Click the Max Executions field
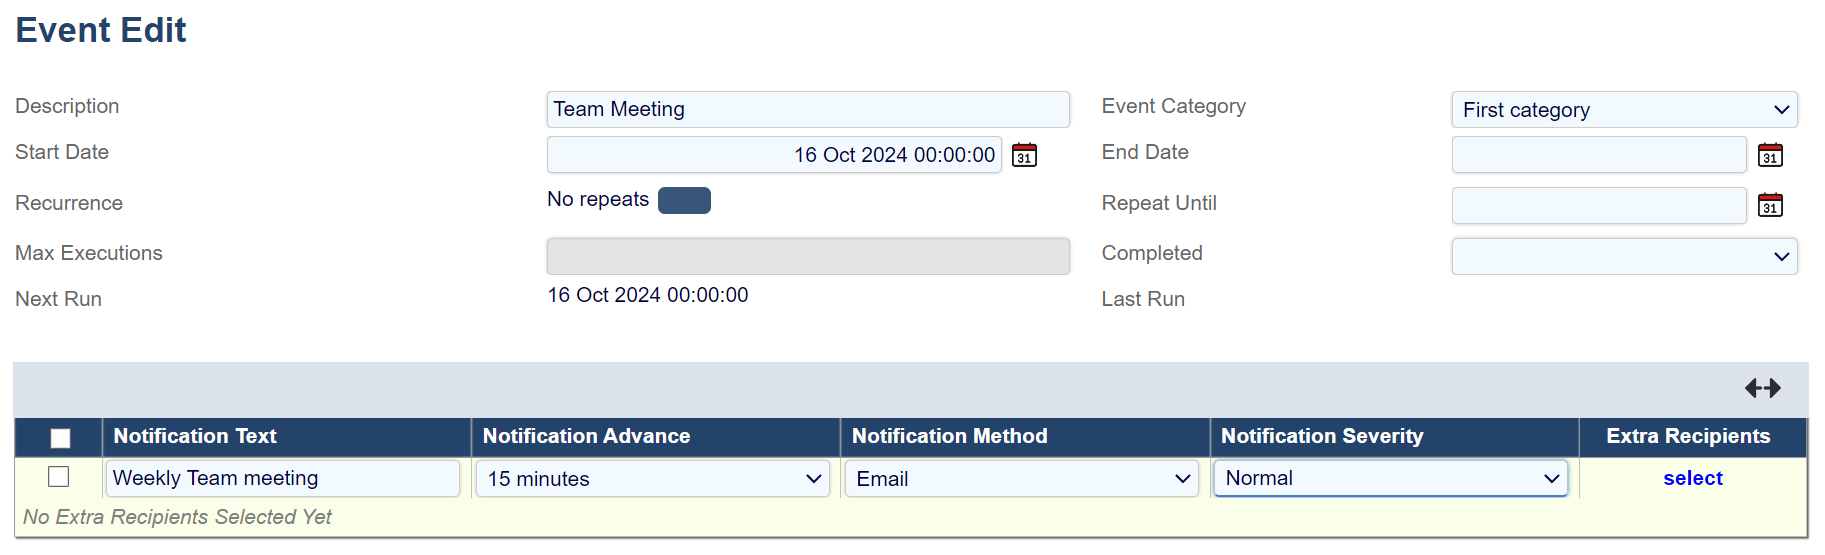Viewport: 1825px width, 555px height. (807, 256)
